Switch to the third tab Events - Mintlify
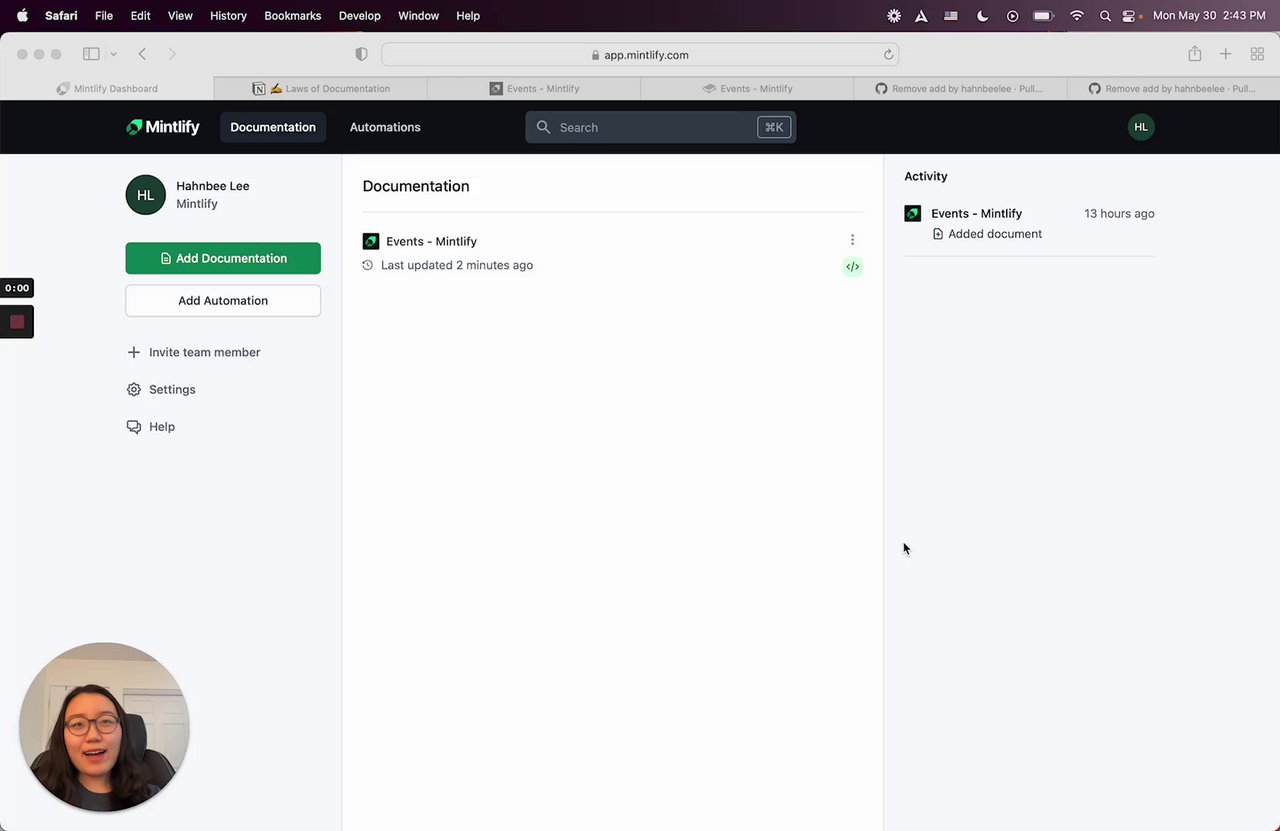The width and height of the screenshot is (1280, 831). pos(534,88)
